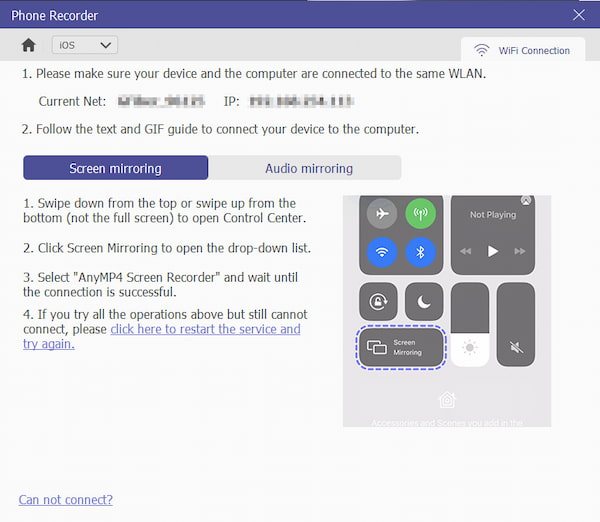
Task: Tap the green cellular data icon
Action: coord(420,214)
